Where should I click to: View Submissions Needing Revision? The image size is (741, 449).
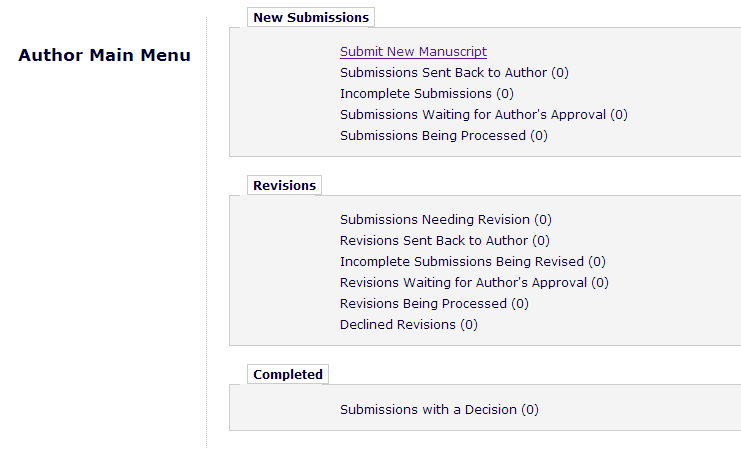445,220
